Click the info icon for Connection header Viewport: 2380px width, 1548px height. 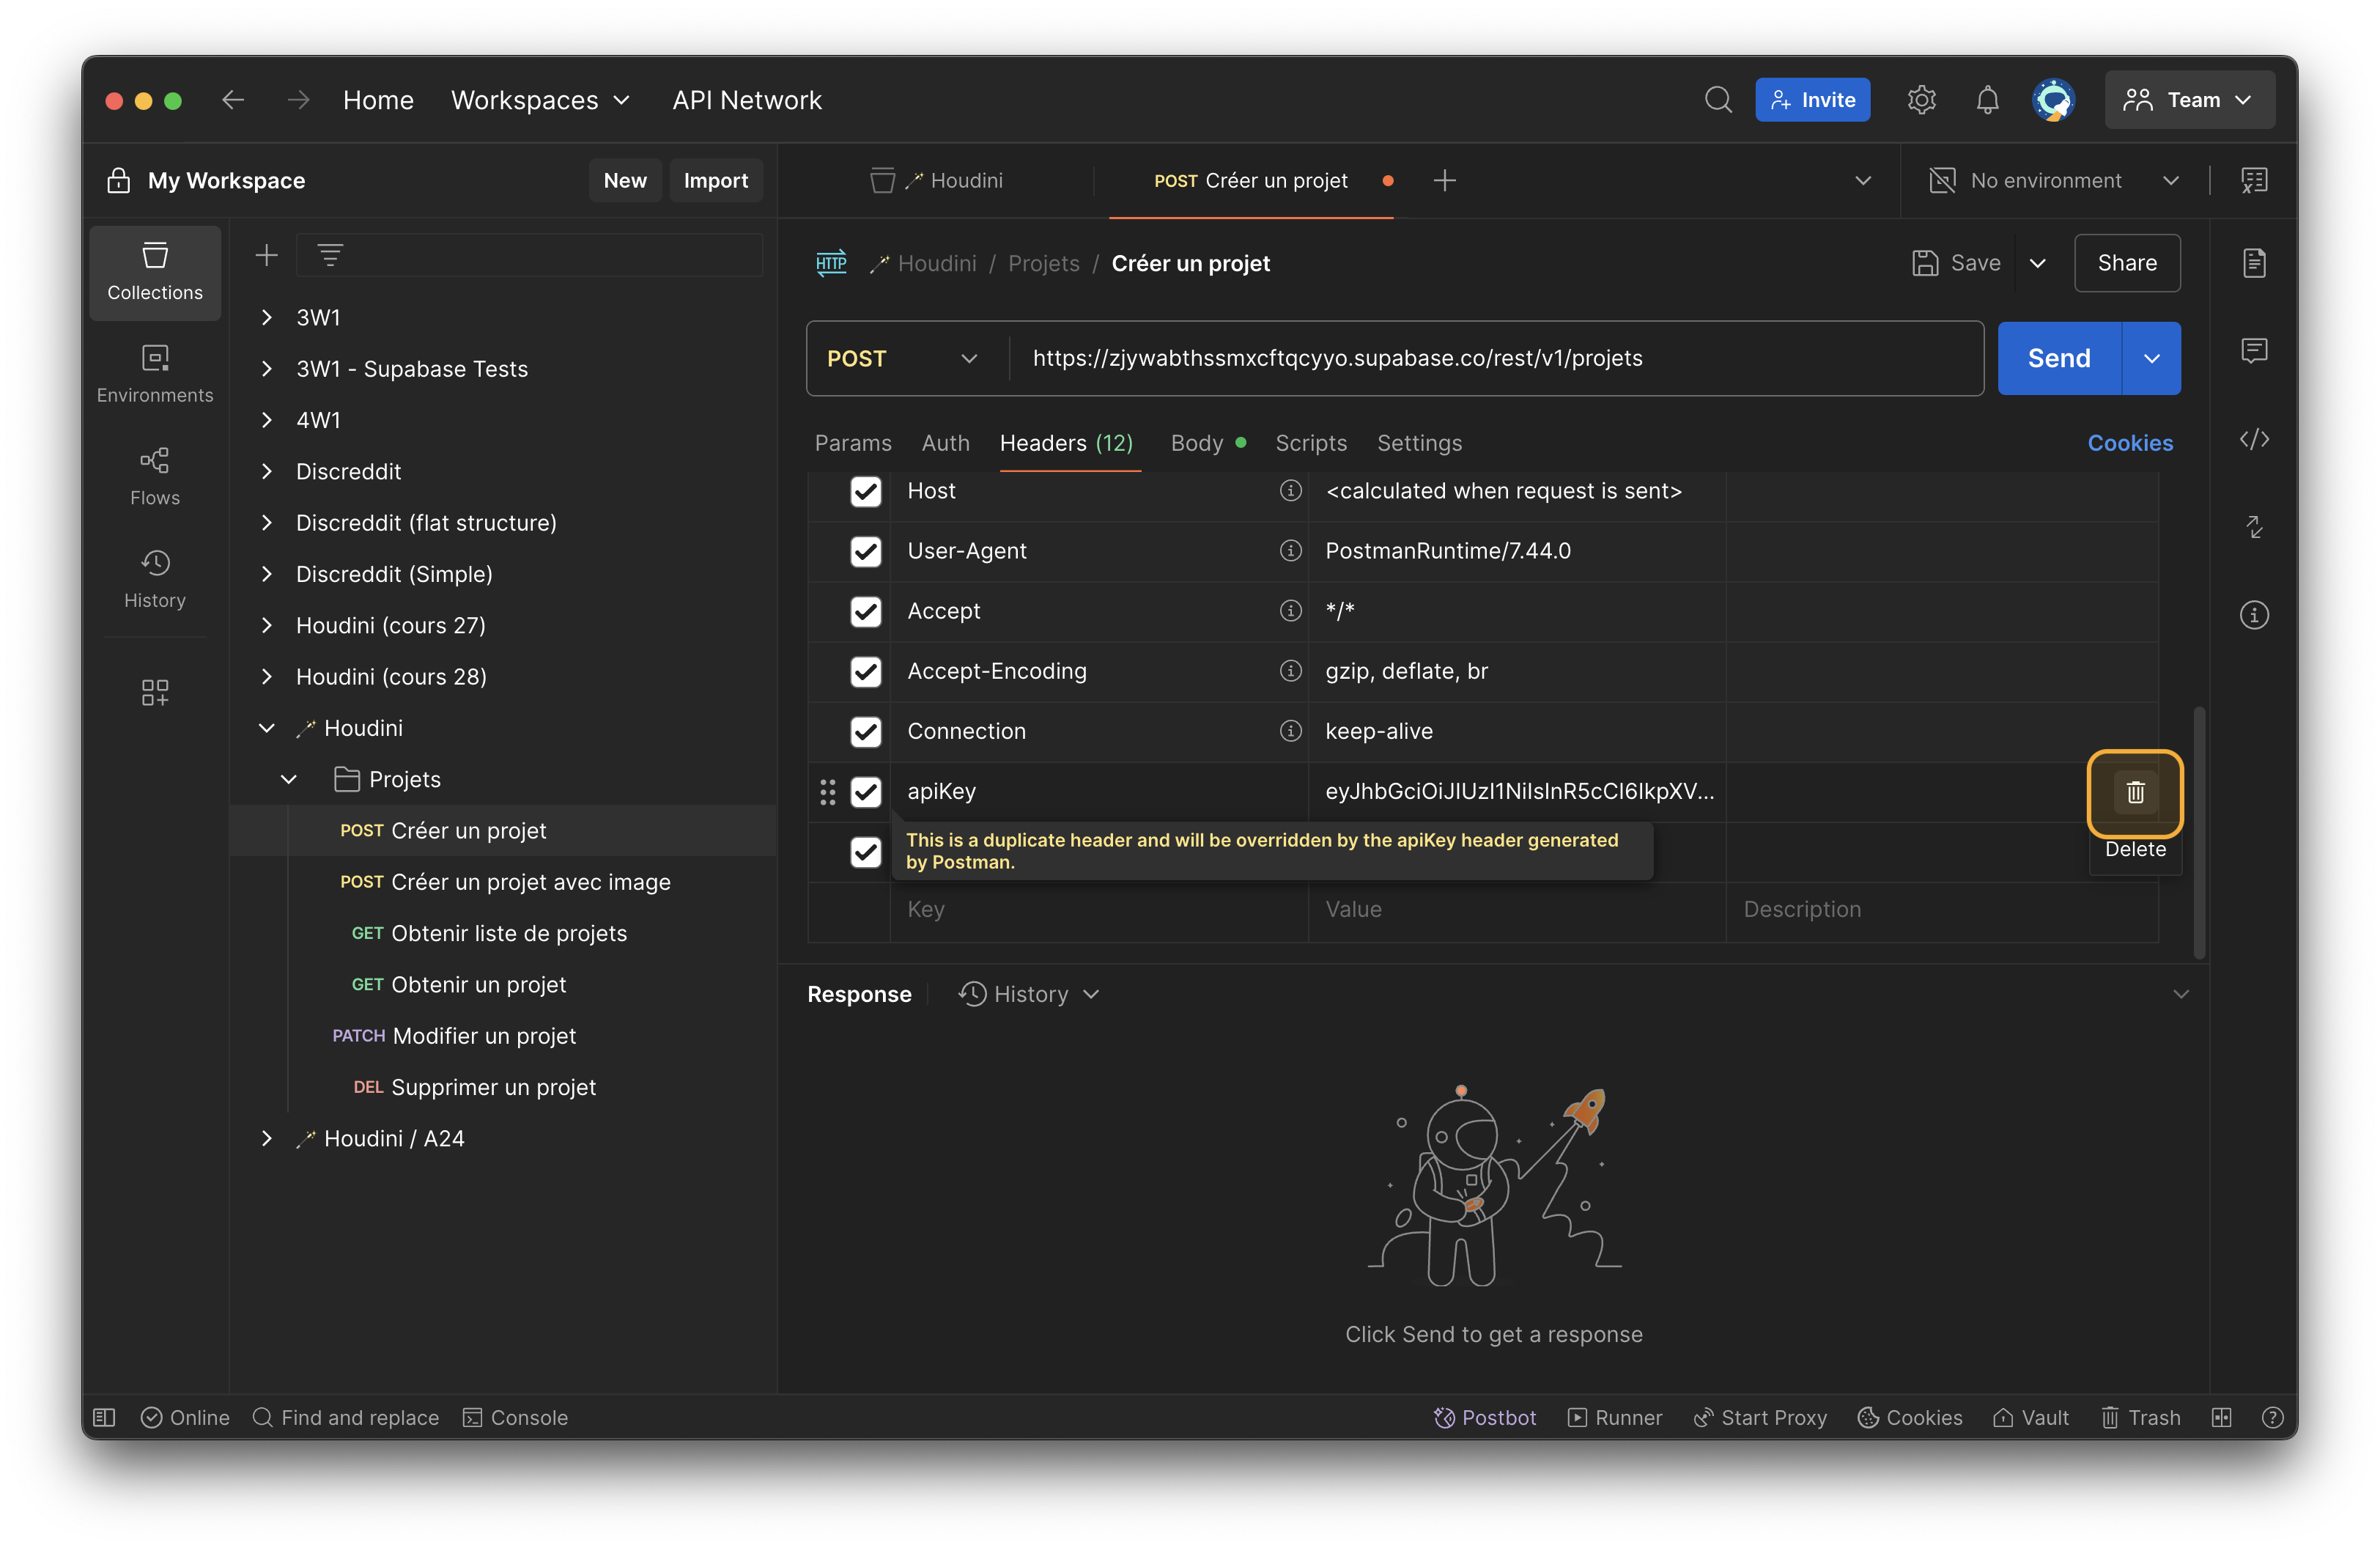pyautogui.click(x=1290, y=731)
